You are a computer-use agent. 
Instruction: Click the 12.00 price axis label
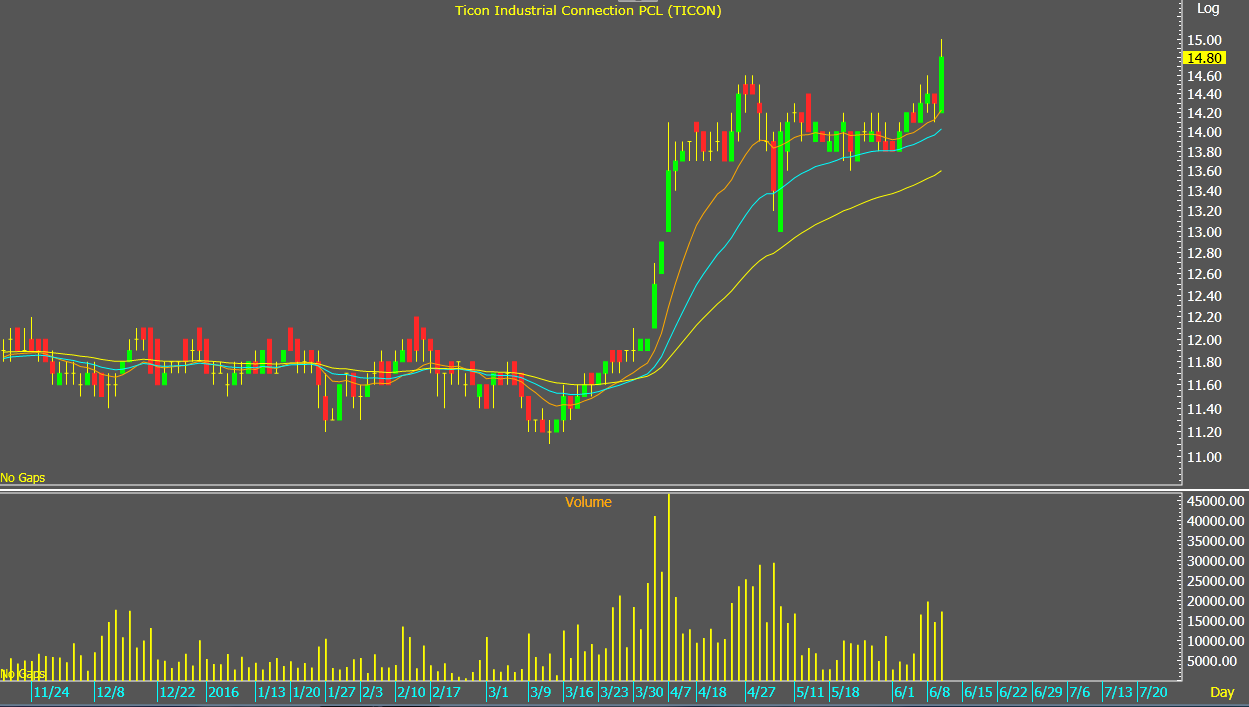coord(1203,340)
